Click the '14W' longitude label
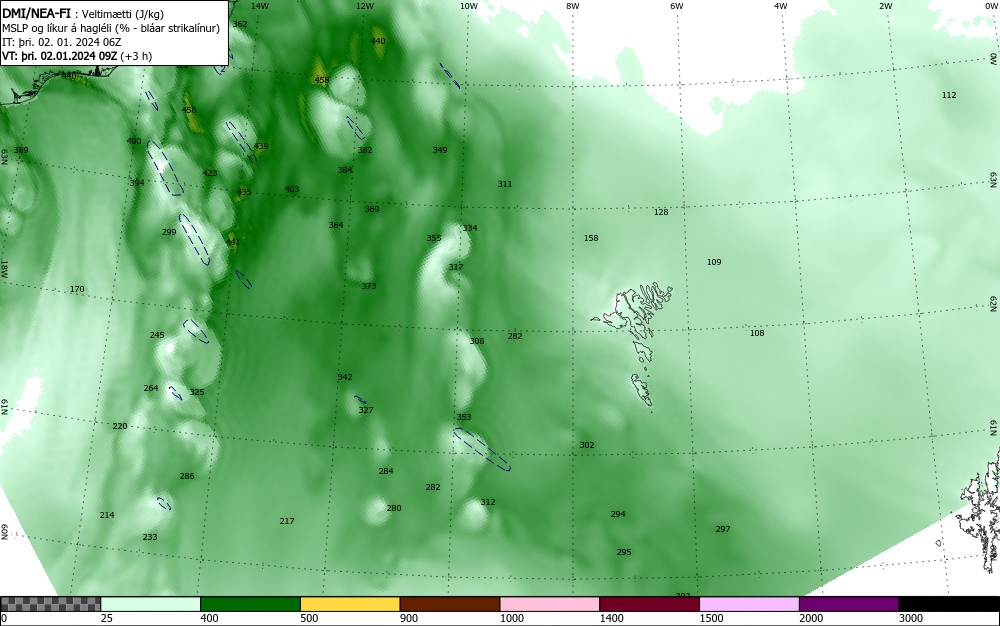Image resolution: width=1000 pixels, height=626 pixels. click(x=260, y=6)
